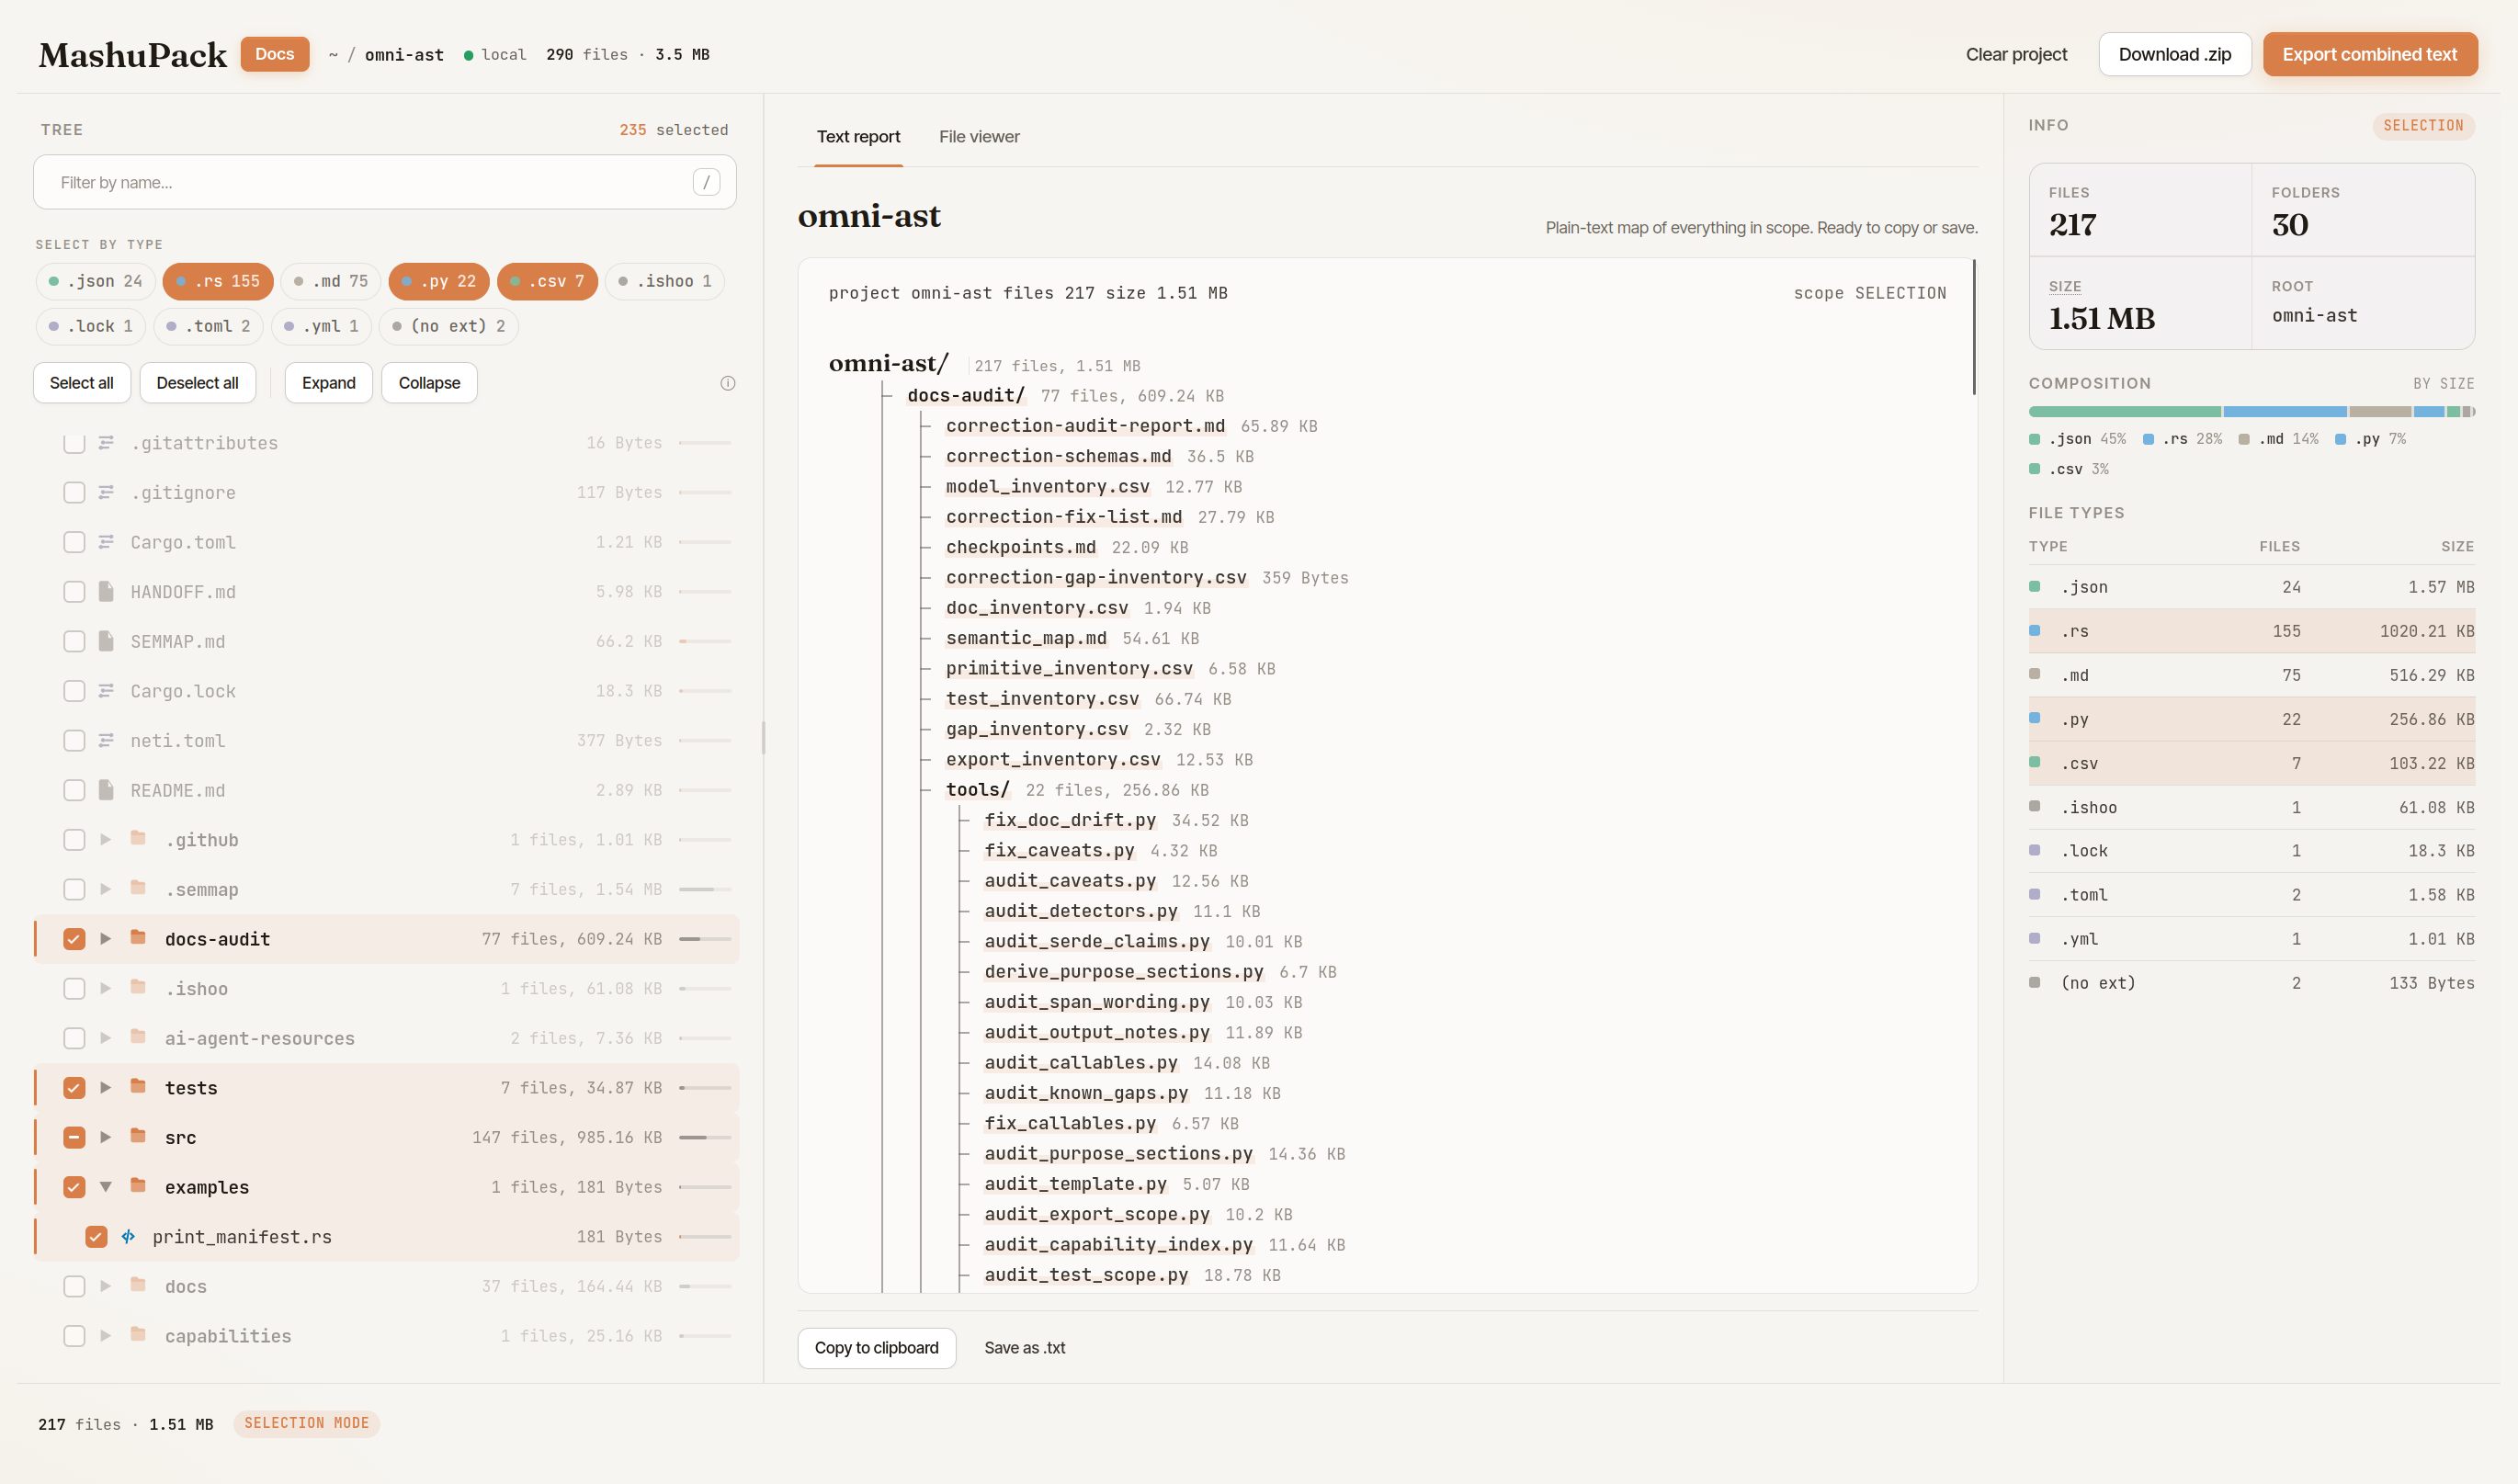Click the examples folder icon

138,1186
